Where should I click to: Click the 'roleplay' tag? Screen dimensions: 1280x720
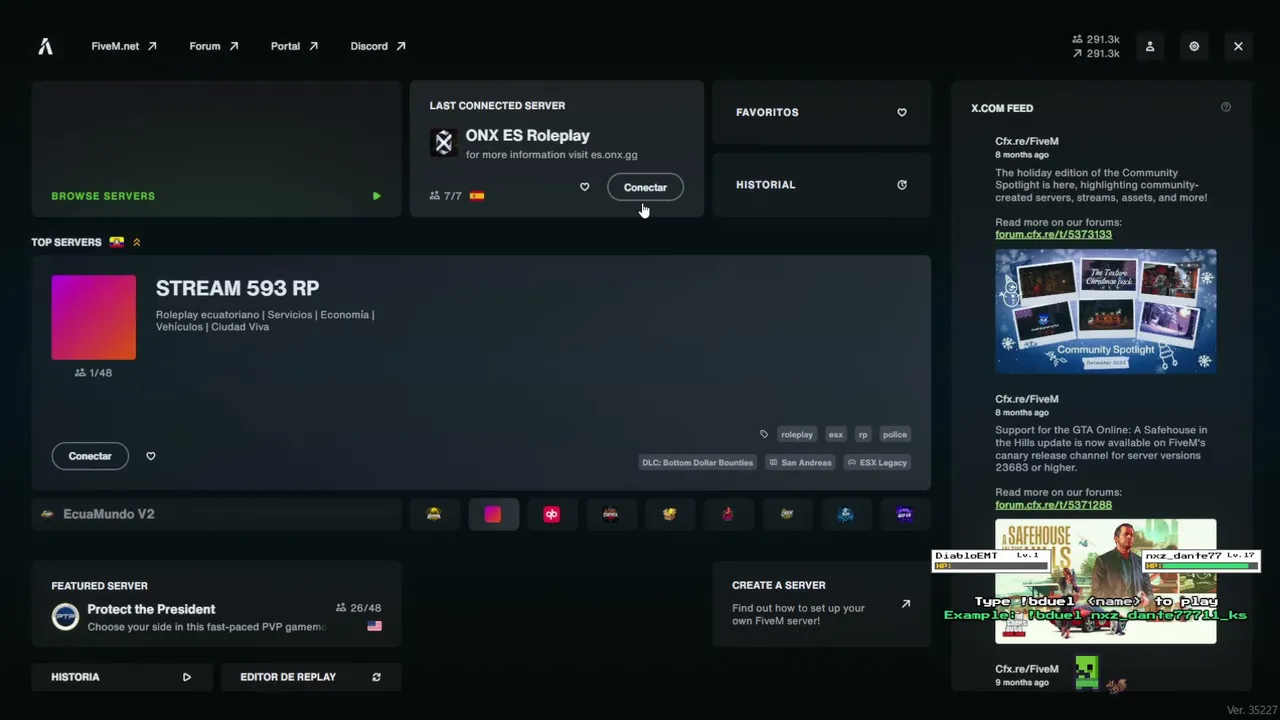point(797,435)
